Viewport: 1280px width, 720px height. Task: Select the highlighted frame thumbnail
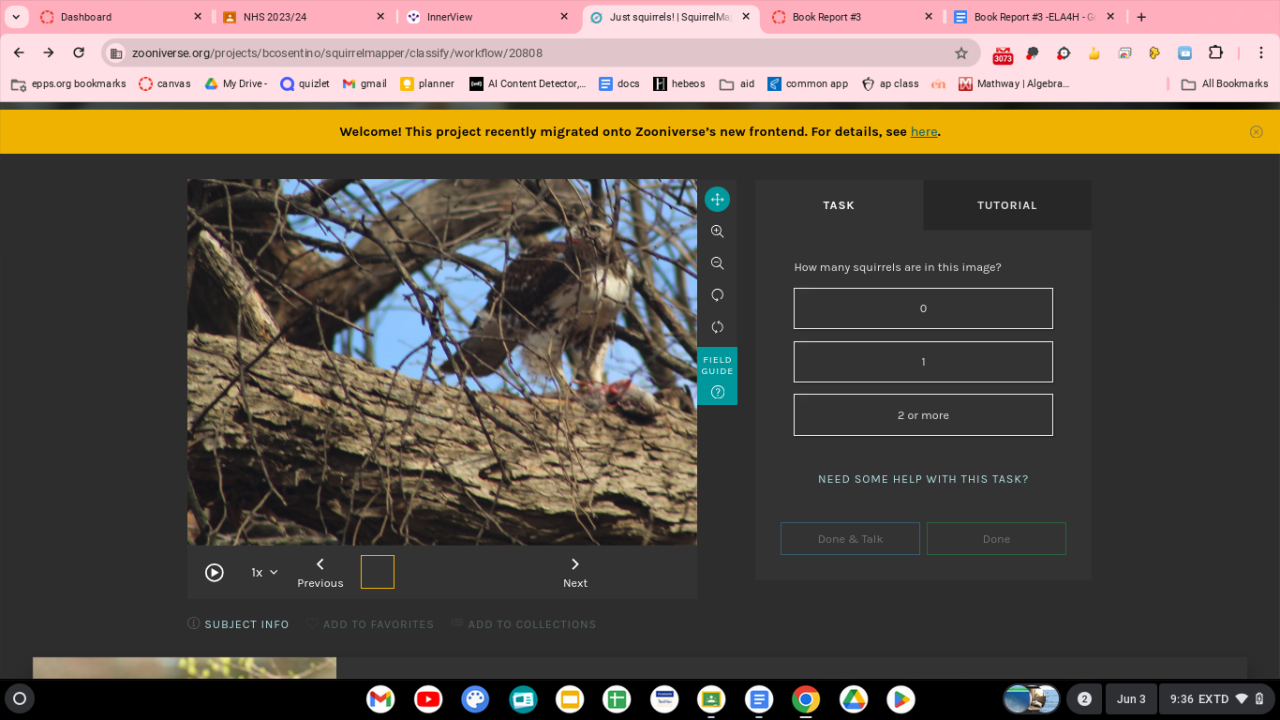(x=377, y=572)
